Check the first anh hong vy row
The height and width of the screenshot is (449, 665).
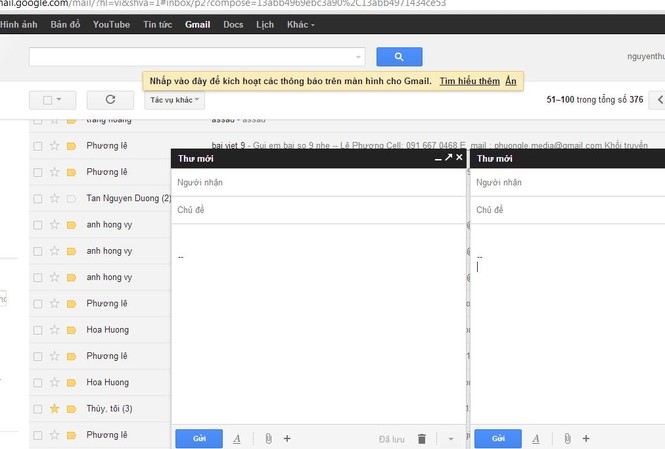click(x=38, y=225)
